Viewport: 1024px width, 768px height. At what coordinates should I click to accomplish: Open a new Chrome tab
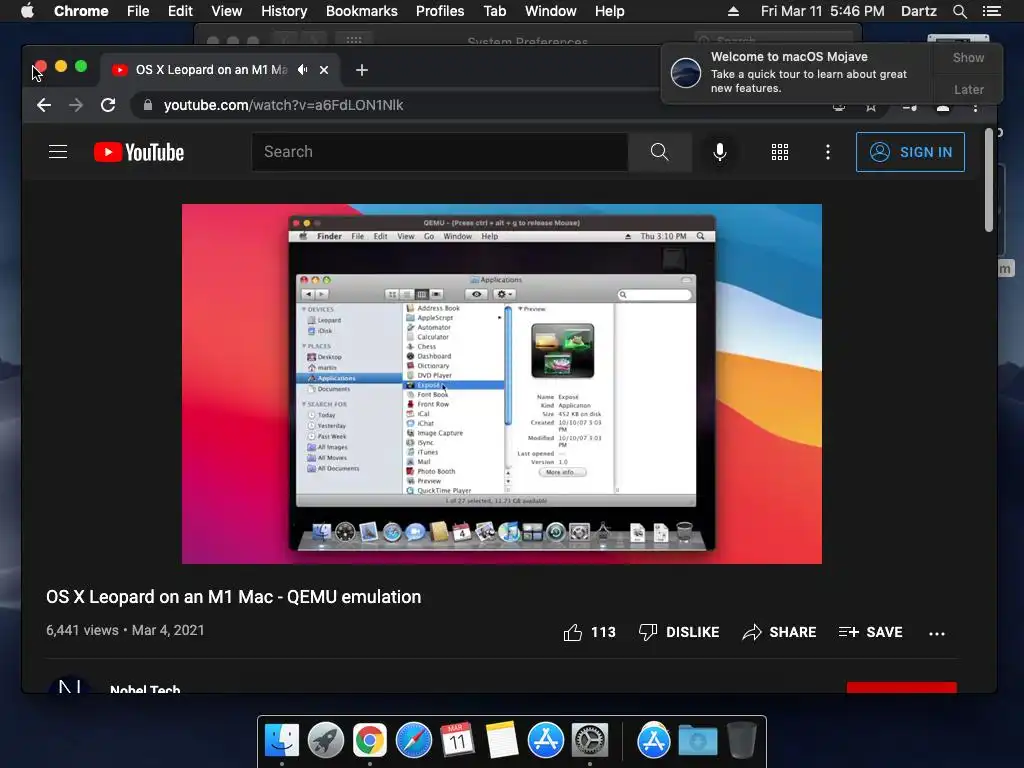(362, 70)
